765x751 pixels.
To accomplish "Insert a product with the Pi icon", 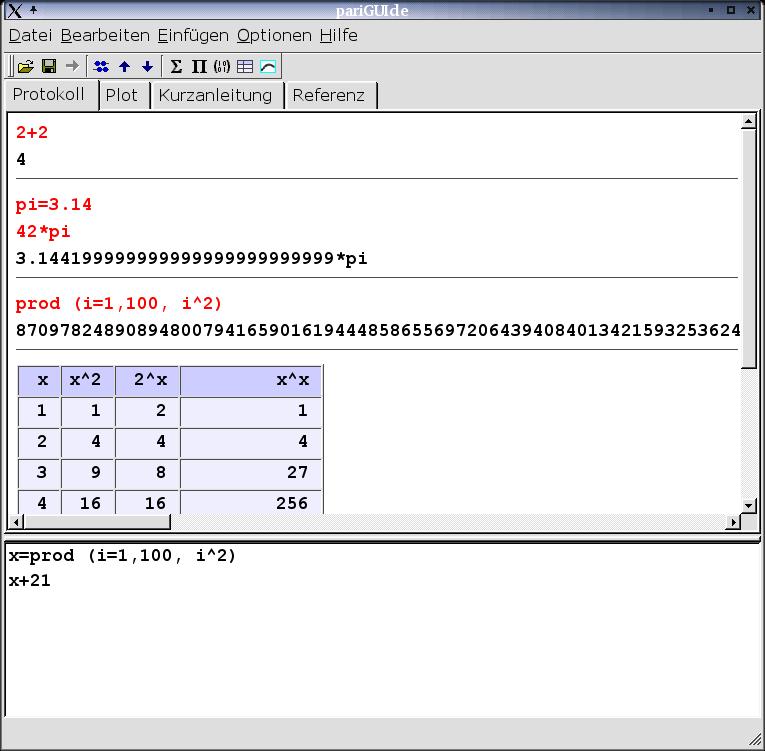I will click(x=199, y=67).
